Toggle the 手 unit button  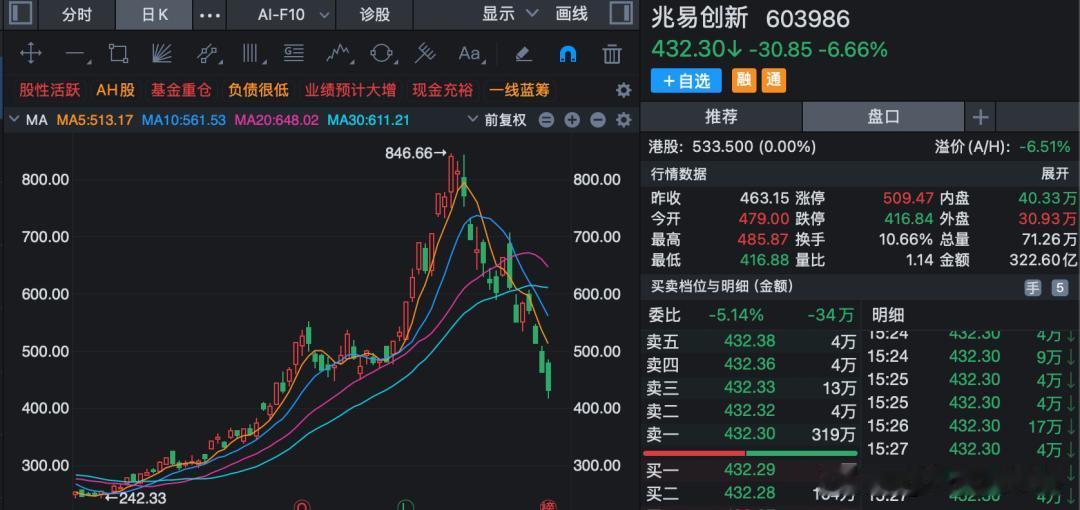1032,288
